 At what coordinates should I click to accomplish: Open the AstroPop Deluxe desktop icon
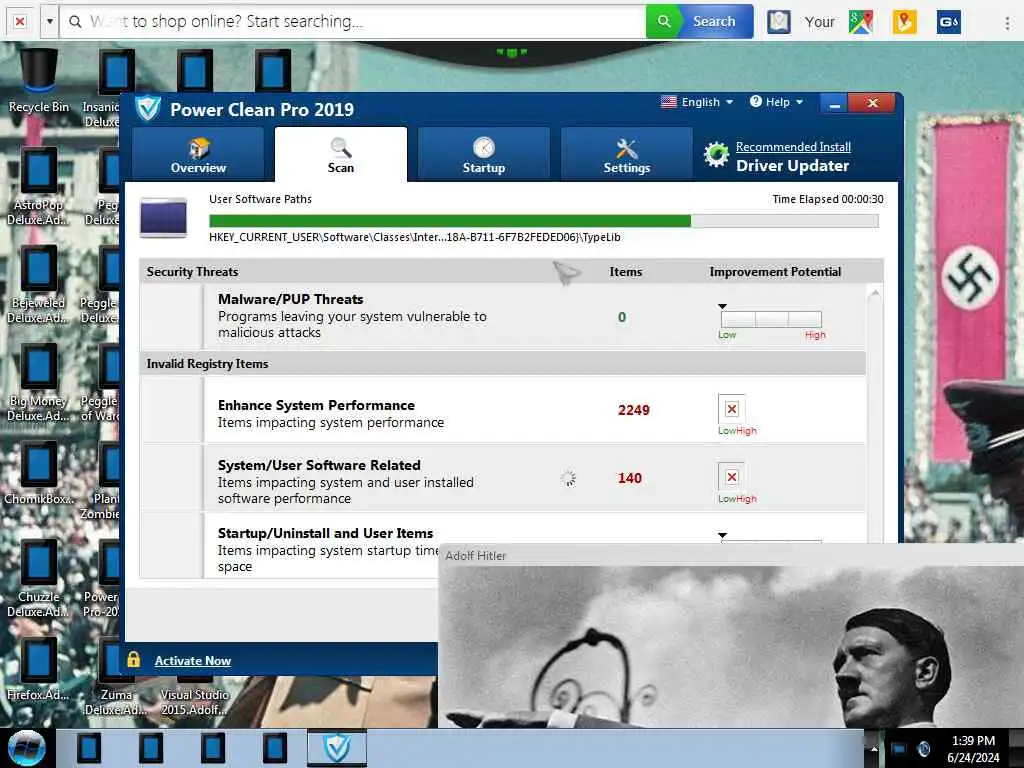tap(38, 185)
